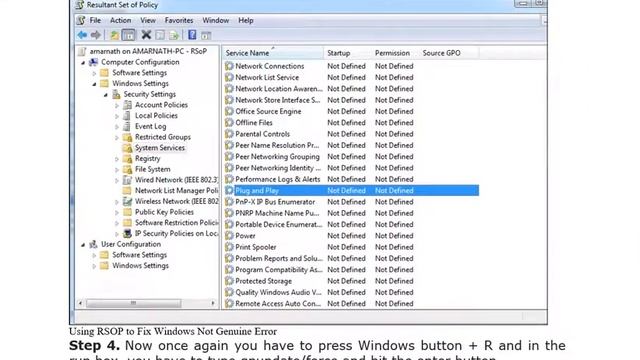Viewport: 640px width, 360px height.
Task: Click the Account Policies tree icon
Action: pyautogui.click(x=127, y=105)
